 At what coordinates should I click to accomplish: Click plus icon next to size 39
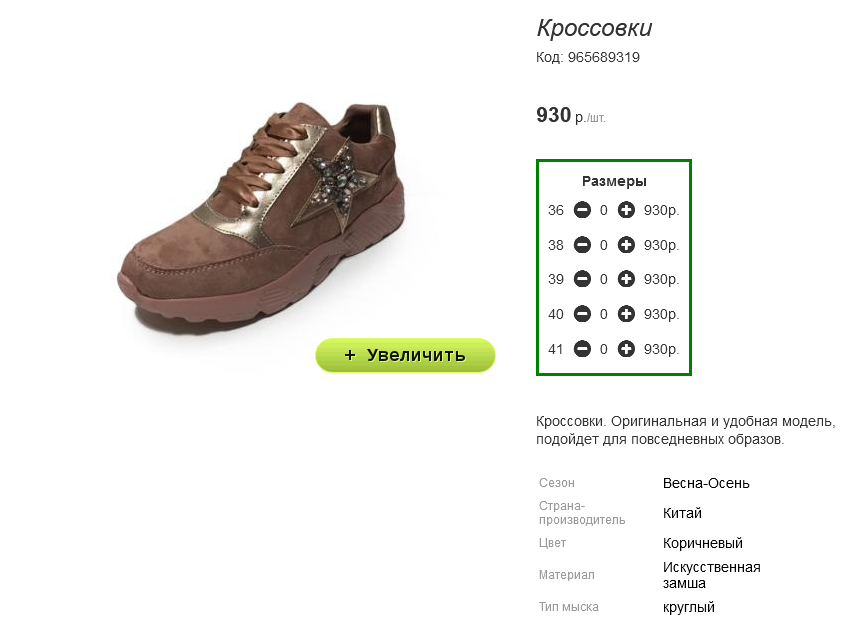(x=626, y=280)
